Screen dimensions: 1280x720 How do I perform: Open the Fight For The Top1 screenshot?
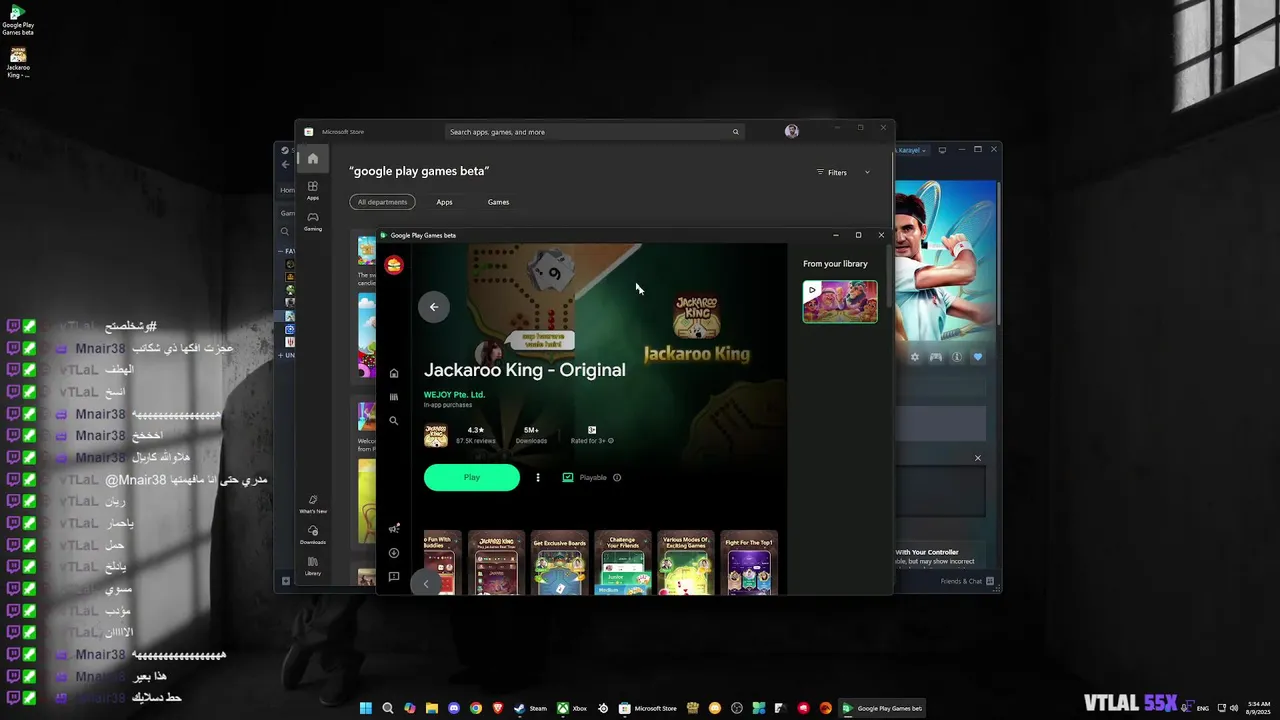pos(749,563)
